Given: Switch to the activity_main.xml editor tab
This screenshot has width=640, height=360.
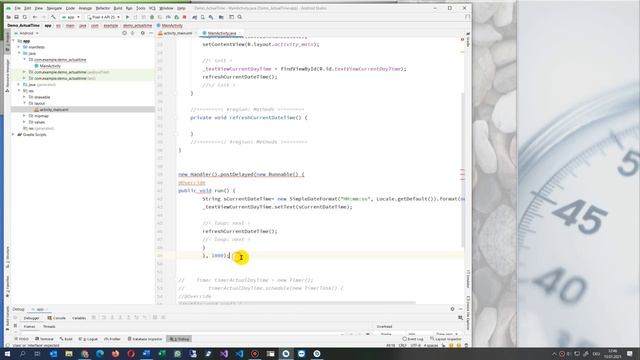Looking at the screenshot, I should pos(178,33).
